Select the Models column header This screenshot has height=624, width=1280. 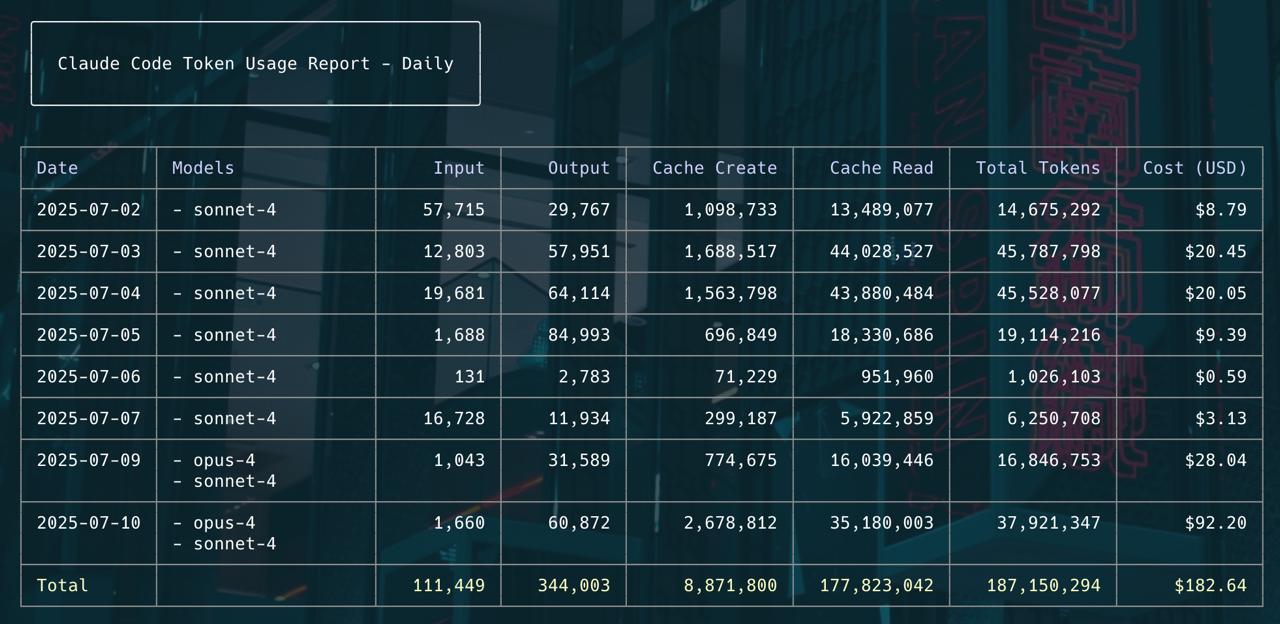click(x=203, y=168)
